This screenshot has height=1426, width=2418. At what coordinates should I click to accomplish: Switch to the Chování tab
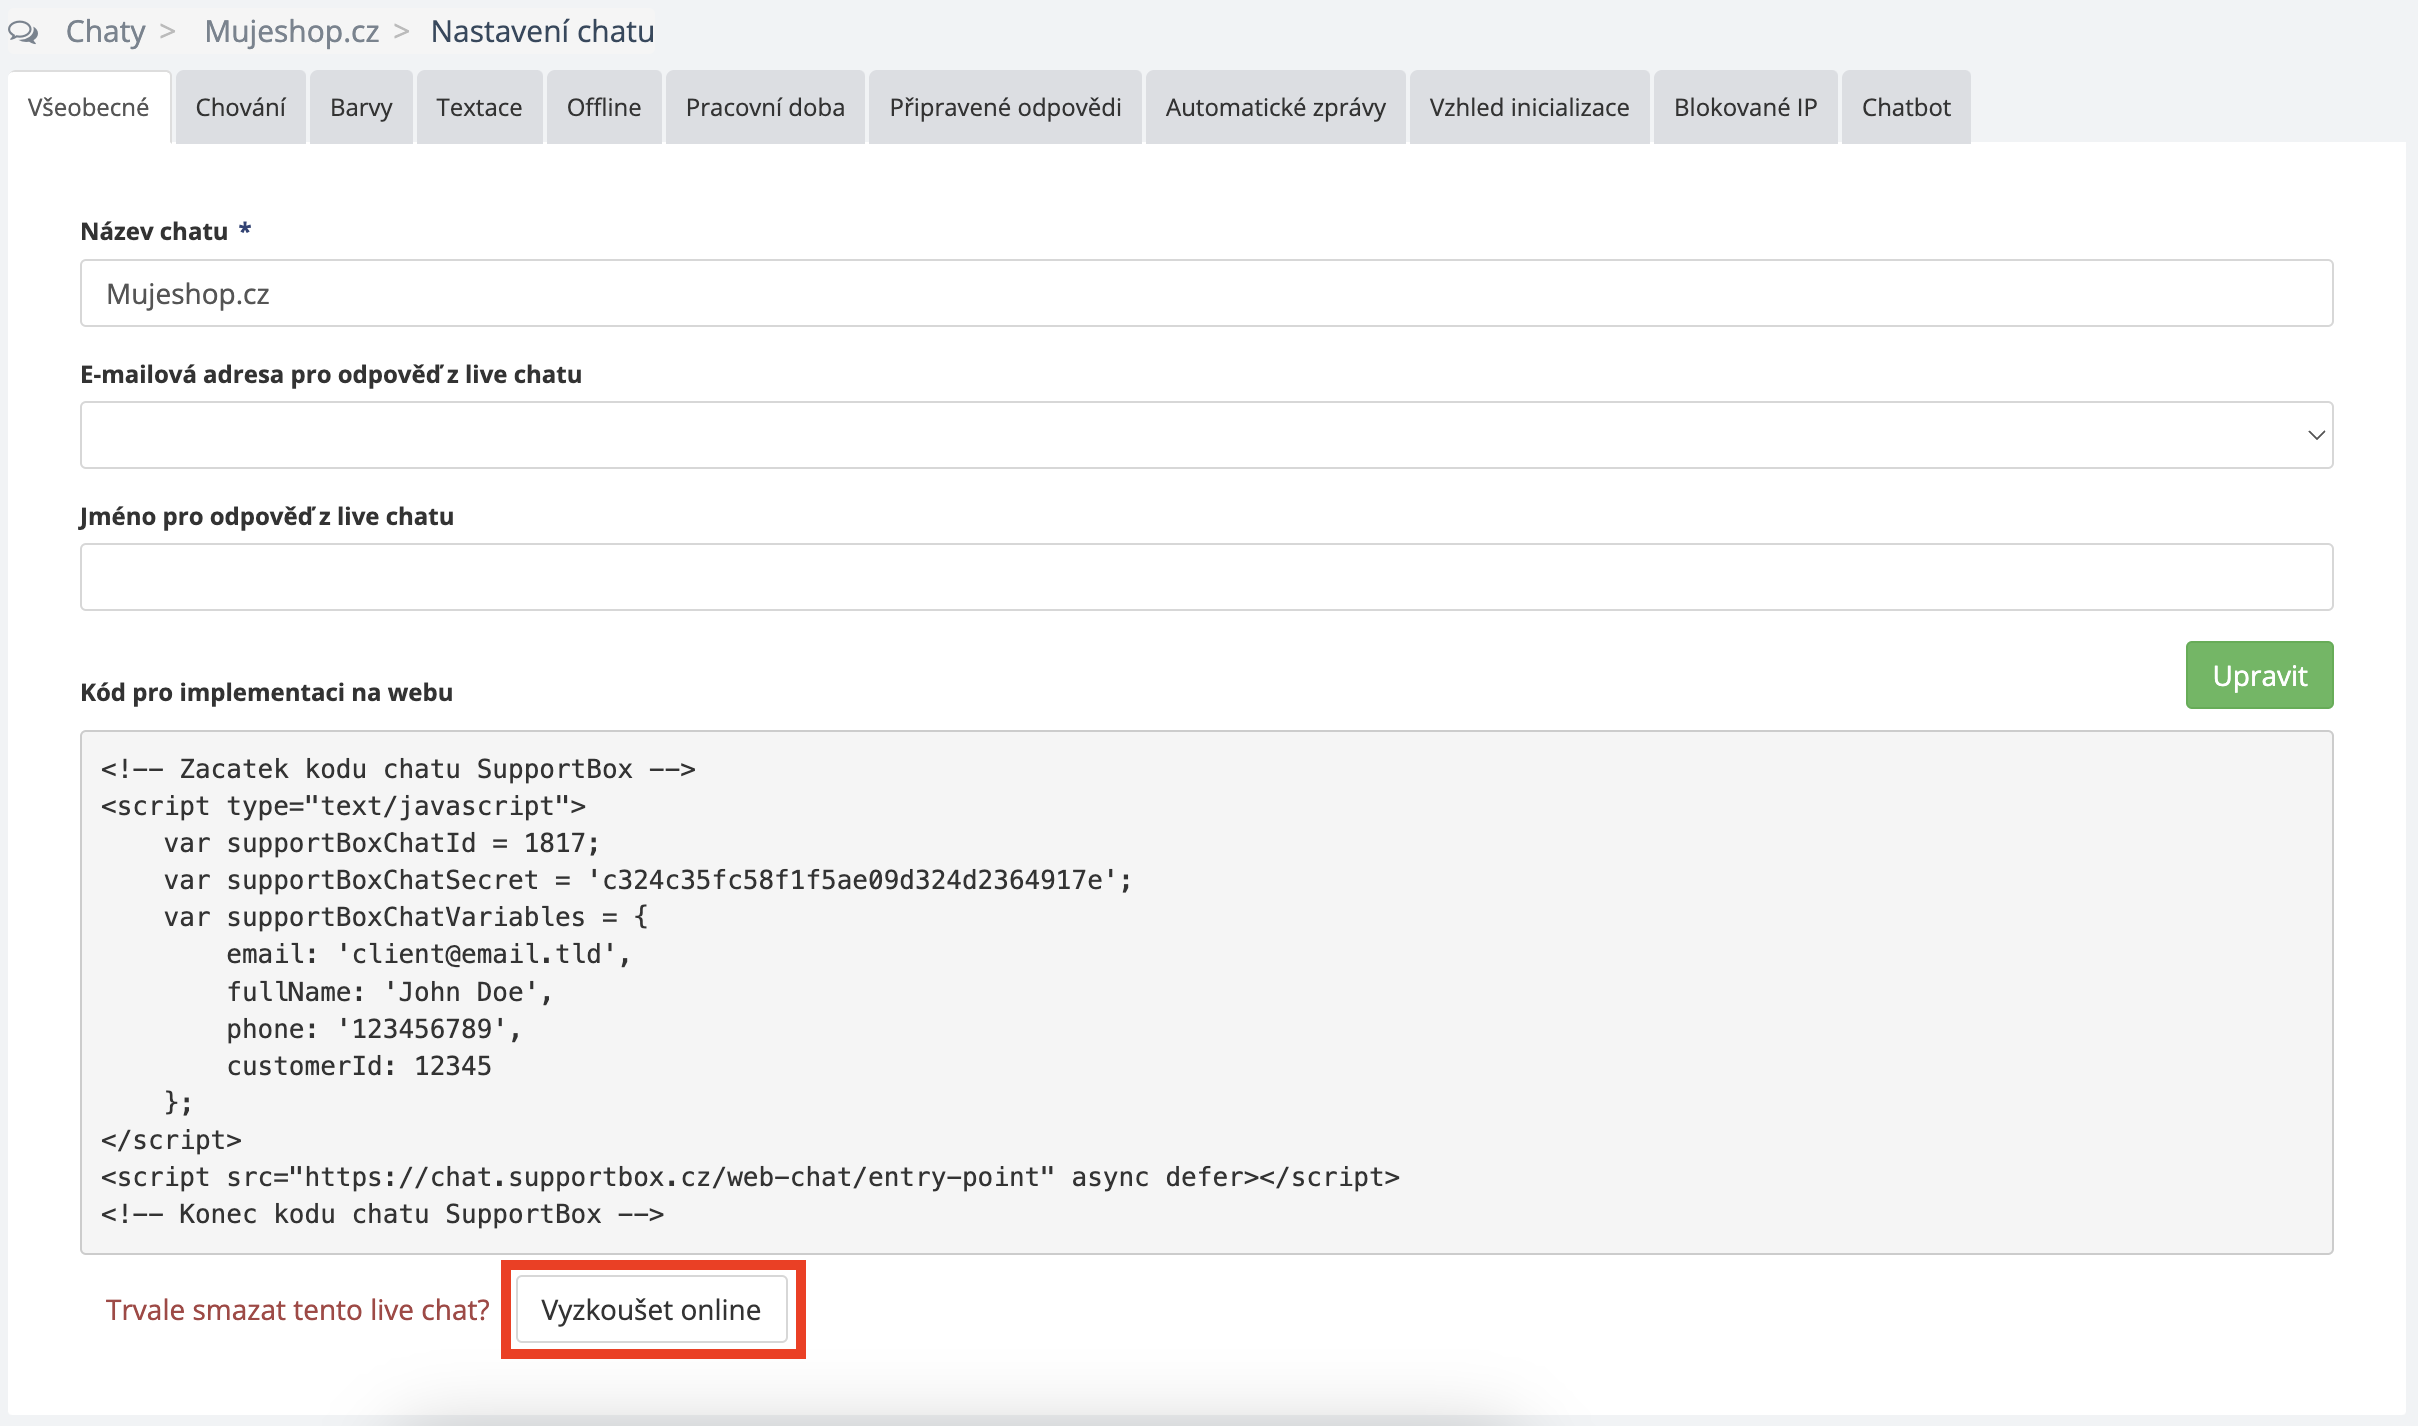(x=240, y=107)
